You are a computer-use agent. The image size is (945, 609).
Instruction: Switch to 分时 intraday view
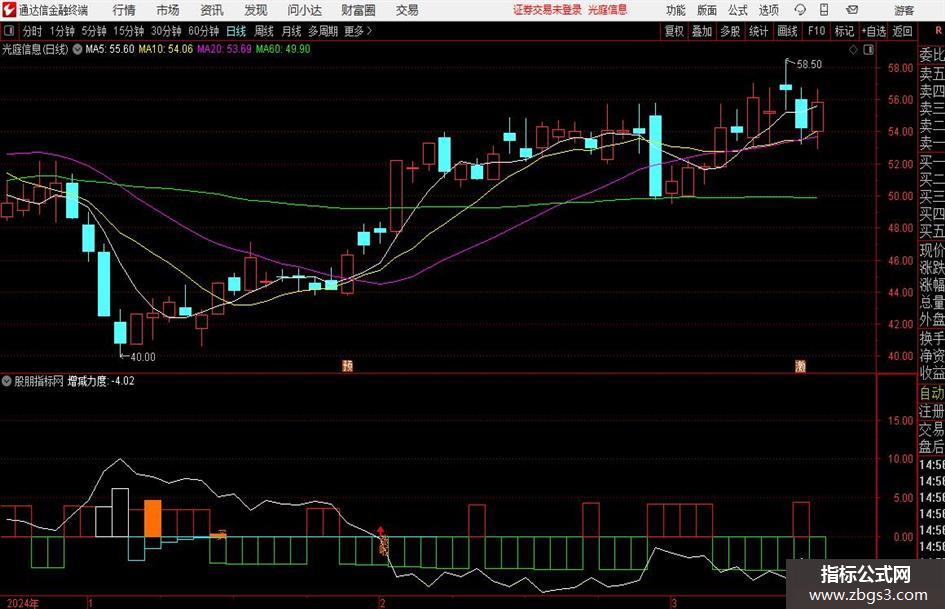pos(33,31)
